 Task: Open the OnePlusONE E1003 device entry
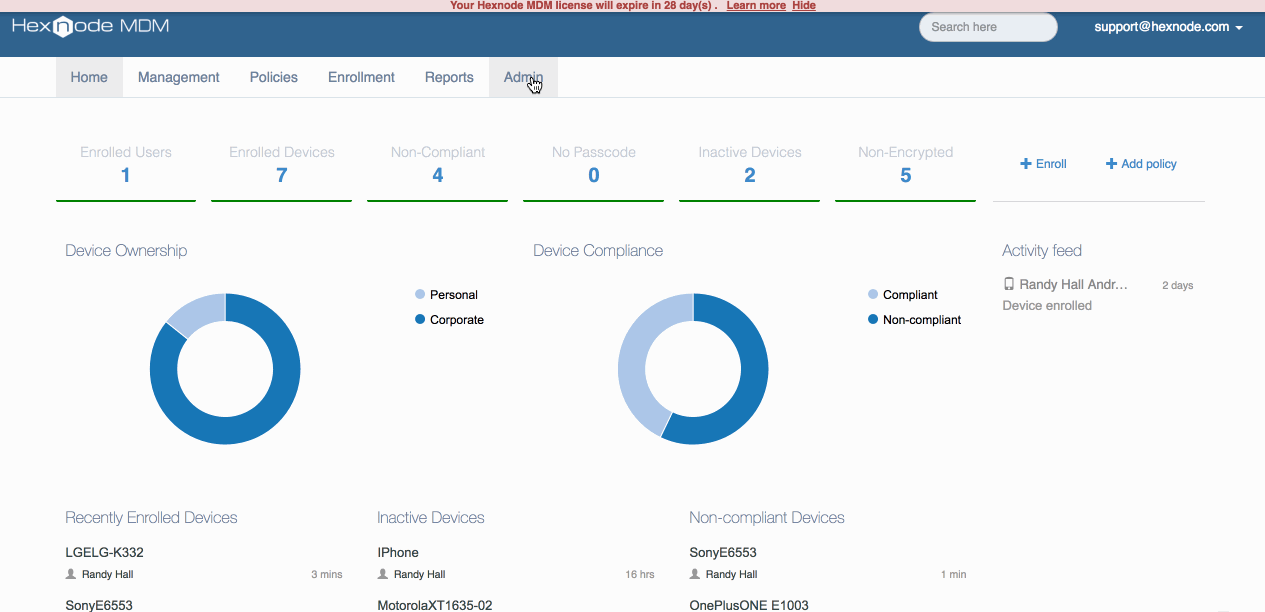click(749, 605)
